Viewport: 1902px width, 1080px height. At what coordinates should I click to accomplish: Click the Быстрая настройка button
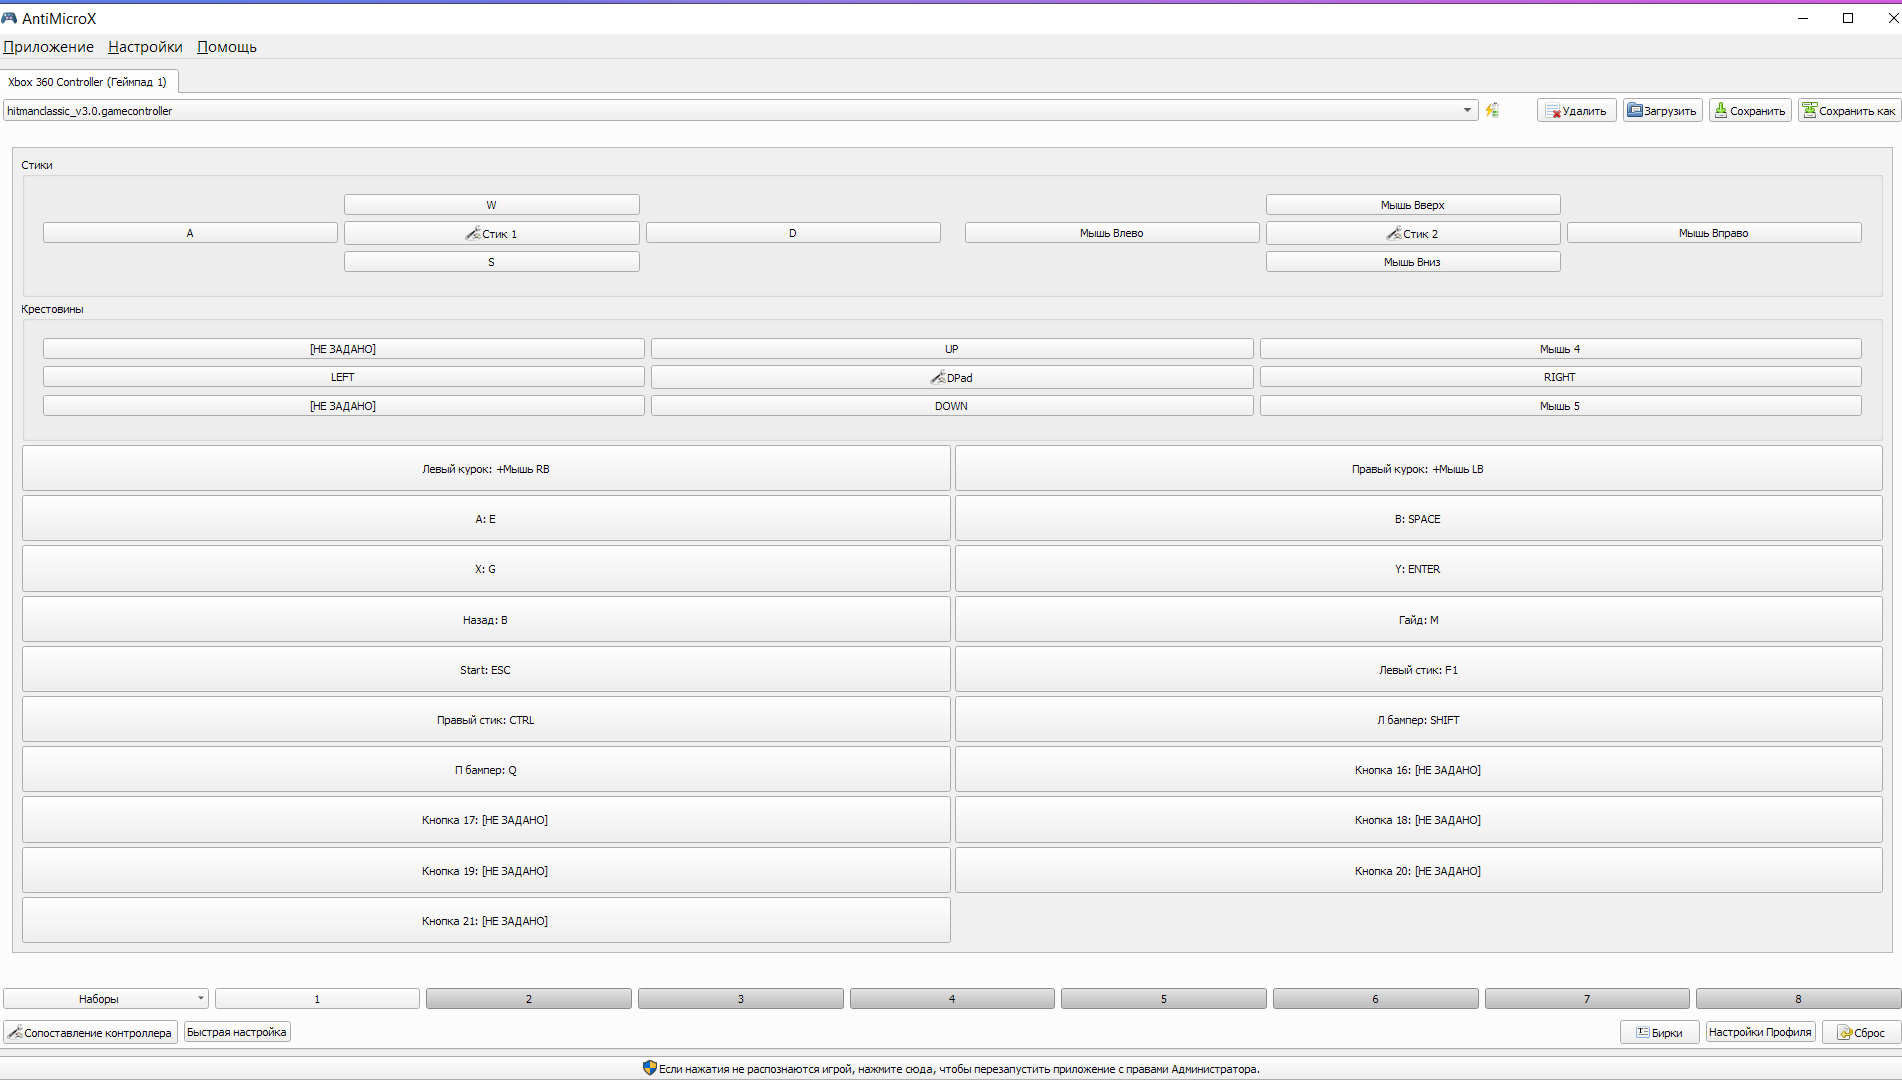237,1033
